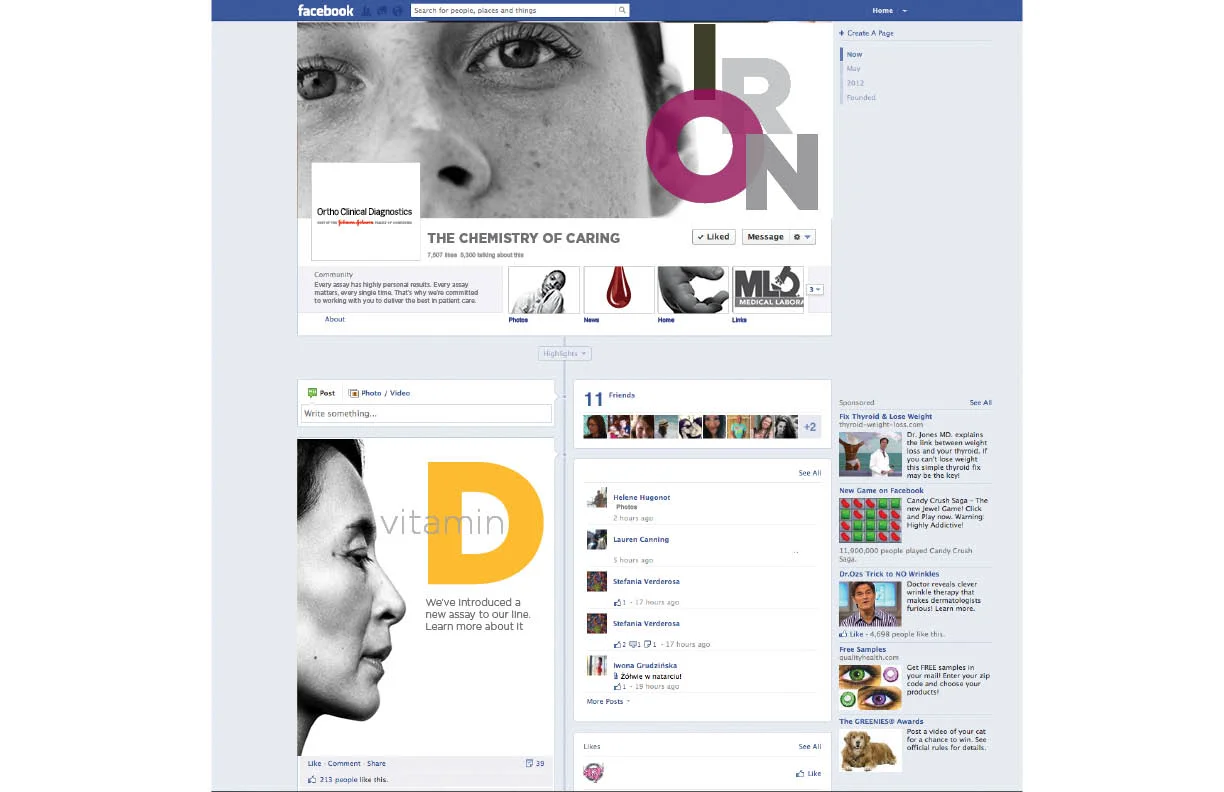Image resolution: width=1224 pixels, height=792 pixels.
Task: Click Share under the vitamin D post
Action: click(376, 764)
